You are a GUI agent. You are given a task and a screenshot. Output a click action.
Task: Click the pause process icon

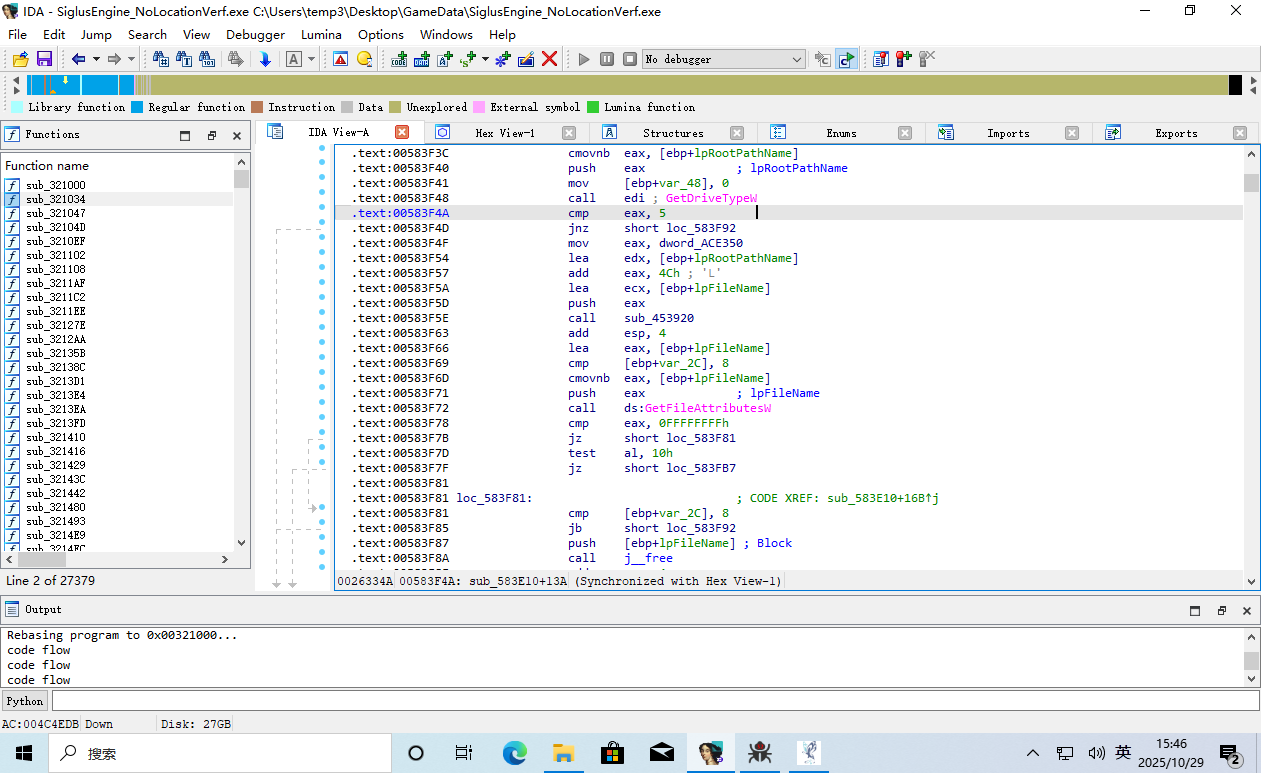pos(607,59)
